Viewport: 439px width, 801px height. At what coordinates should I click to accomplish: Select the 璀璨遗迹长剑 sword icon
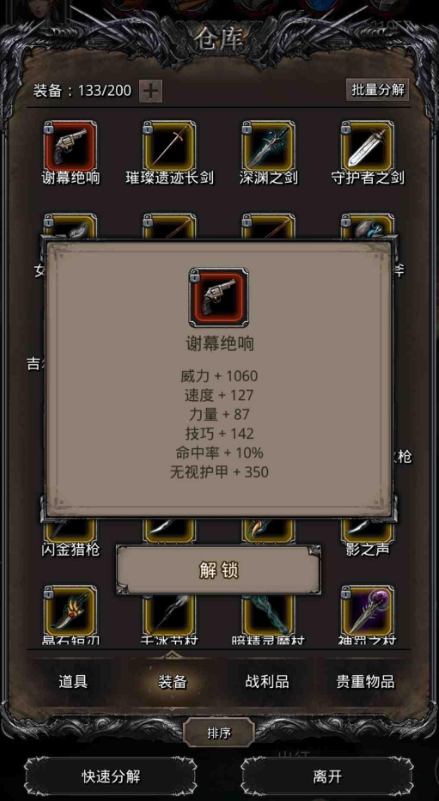170,147
